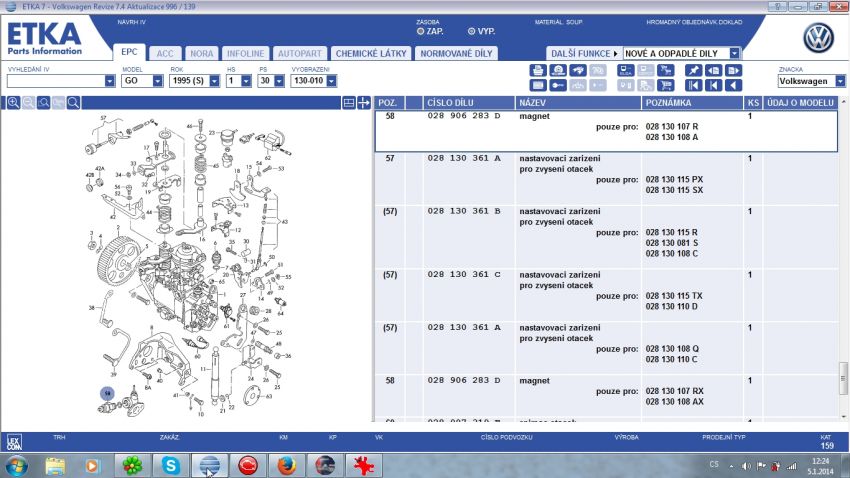Click the key icon in the toolbar

pos(558,85)
